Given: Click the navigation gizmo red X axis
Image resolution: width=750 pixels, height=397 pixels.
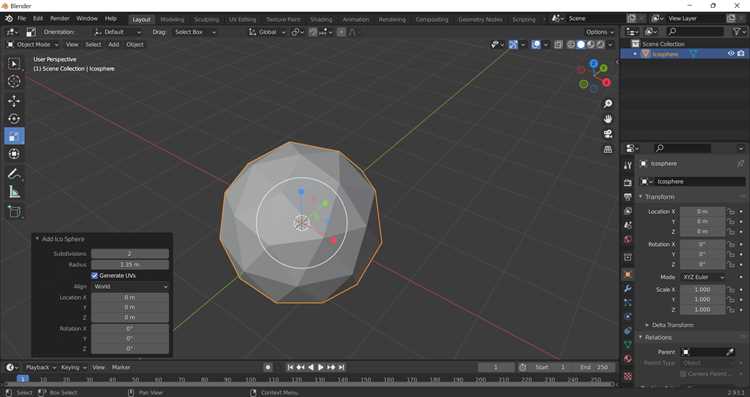Looking at the screenshot, I should tap(607, 83).
